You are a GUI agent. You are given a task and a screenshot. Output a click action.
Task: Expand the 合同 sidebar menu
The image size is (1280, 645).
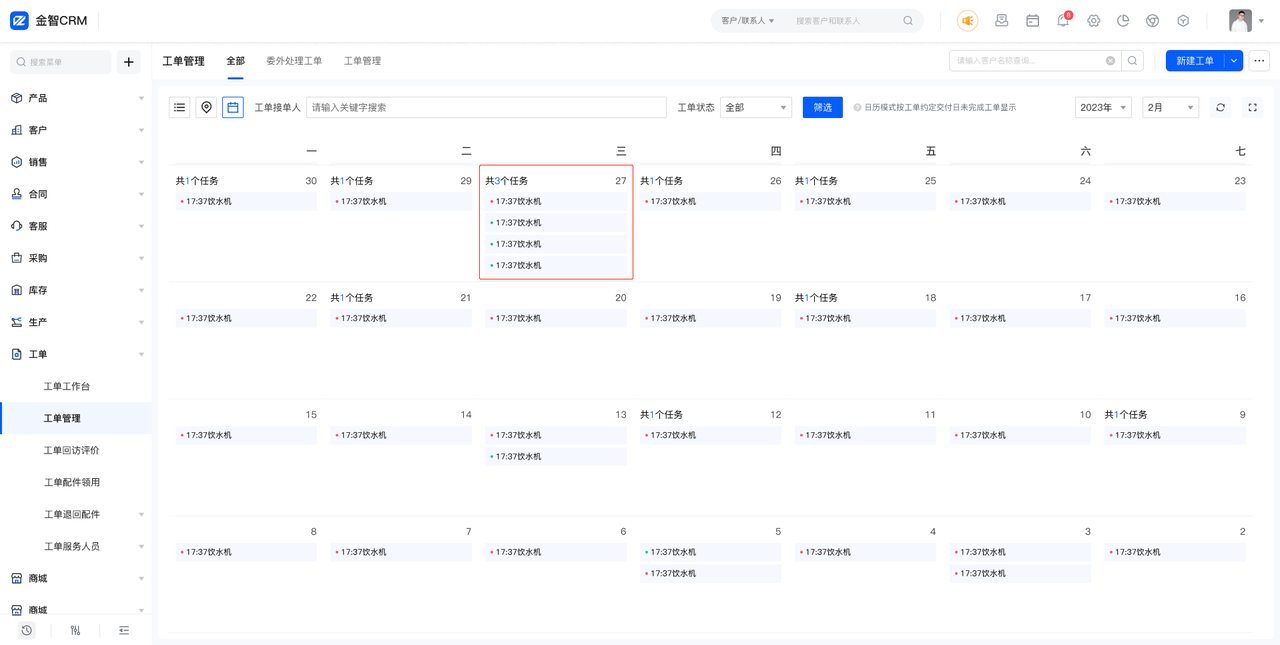[76, 194]
